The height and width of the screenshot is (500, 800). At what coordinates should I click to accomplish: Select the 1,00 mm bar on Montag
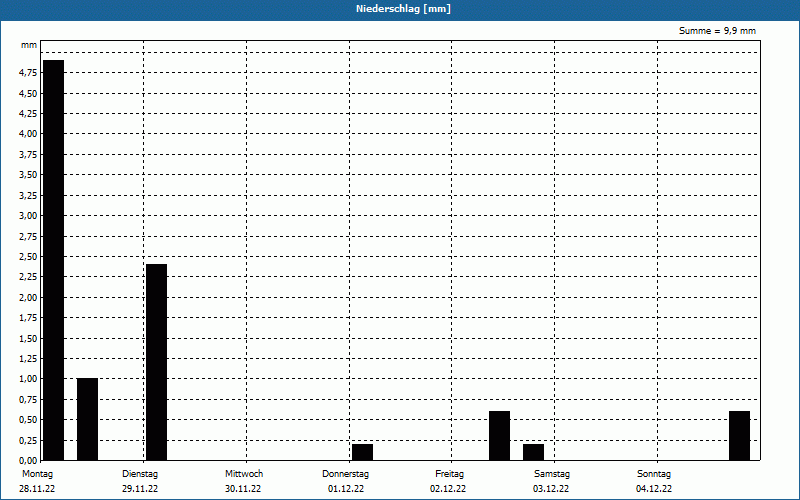[87, 419]
